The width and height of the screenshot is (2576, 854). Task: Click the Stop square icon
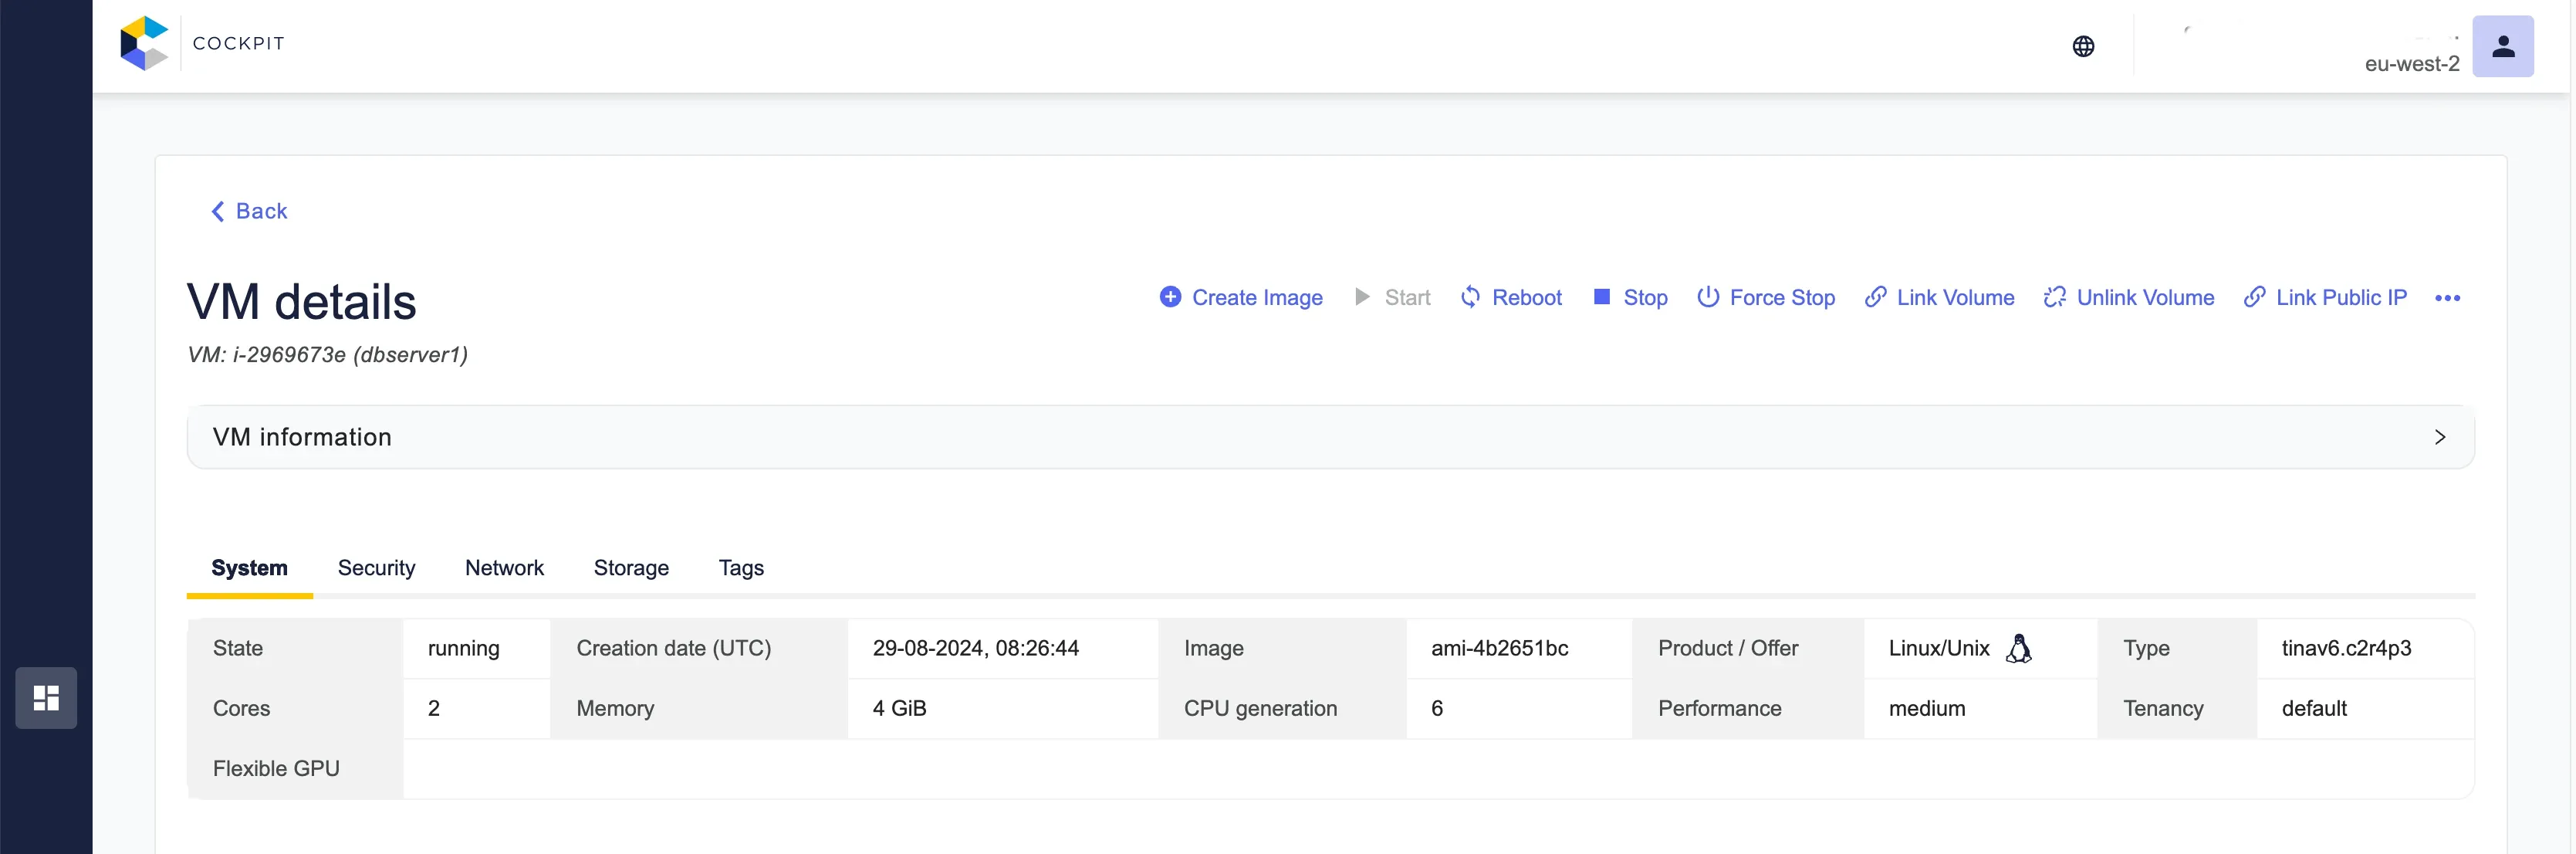[x=1601, y=297]
